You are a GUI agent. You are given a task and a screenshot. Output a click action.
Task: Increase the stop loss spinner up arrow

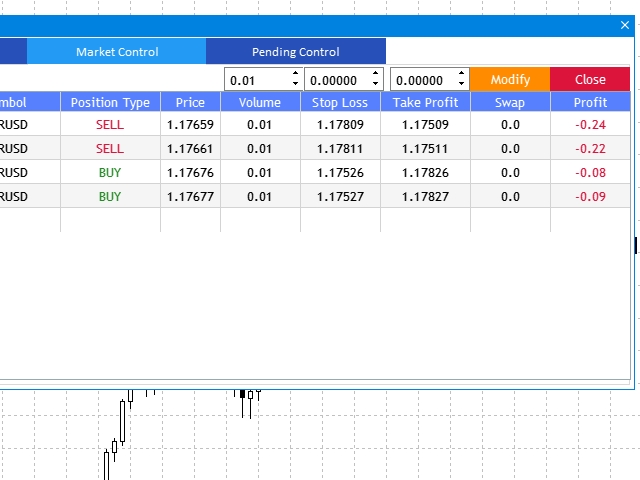pyautogui.click(x=375, y=73)
